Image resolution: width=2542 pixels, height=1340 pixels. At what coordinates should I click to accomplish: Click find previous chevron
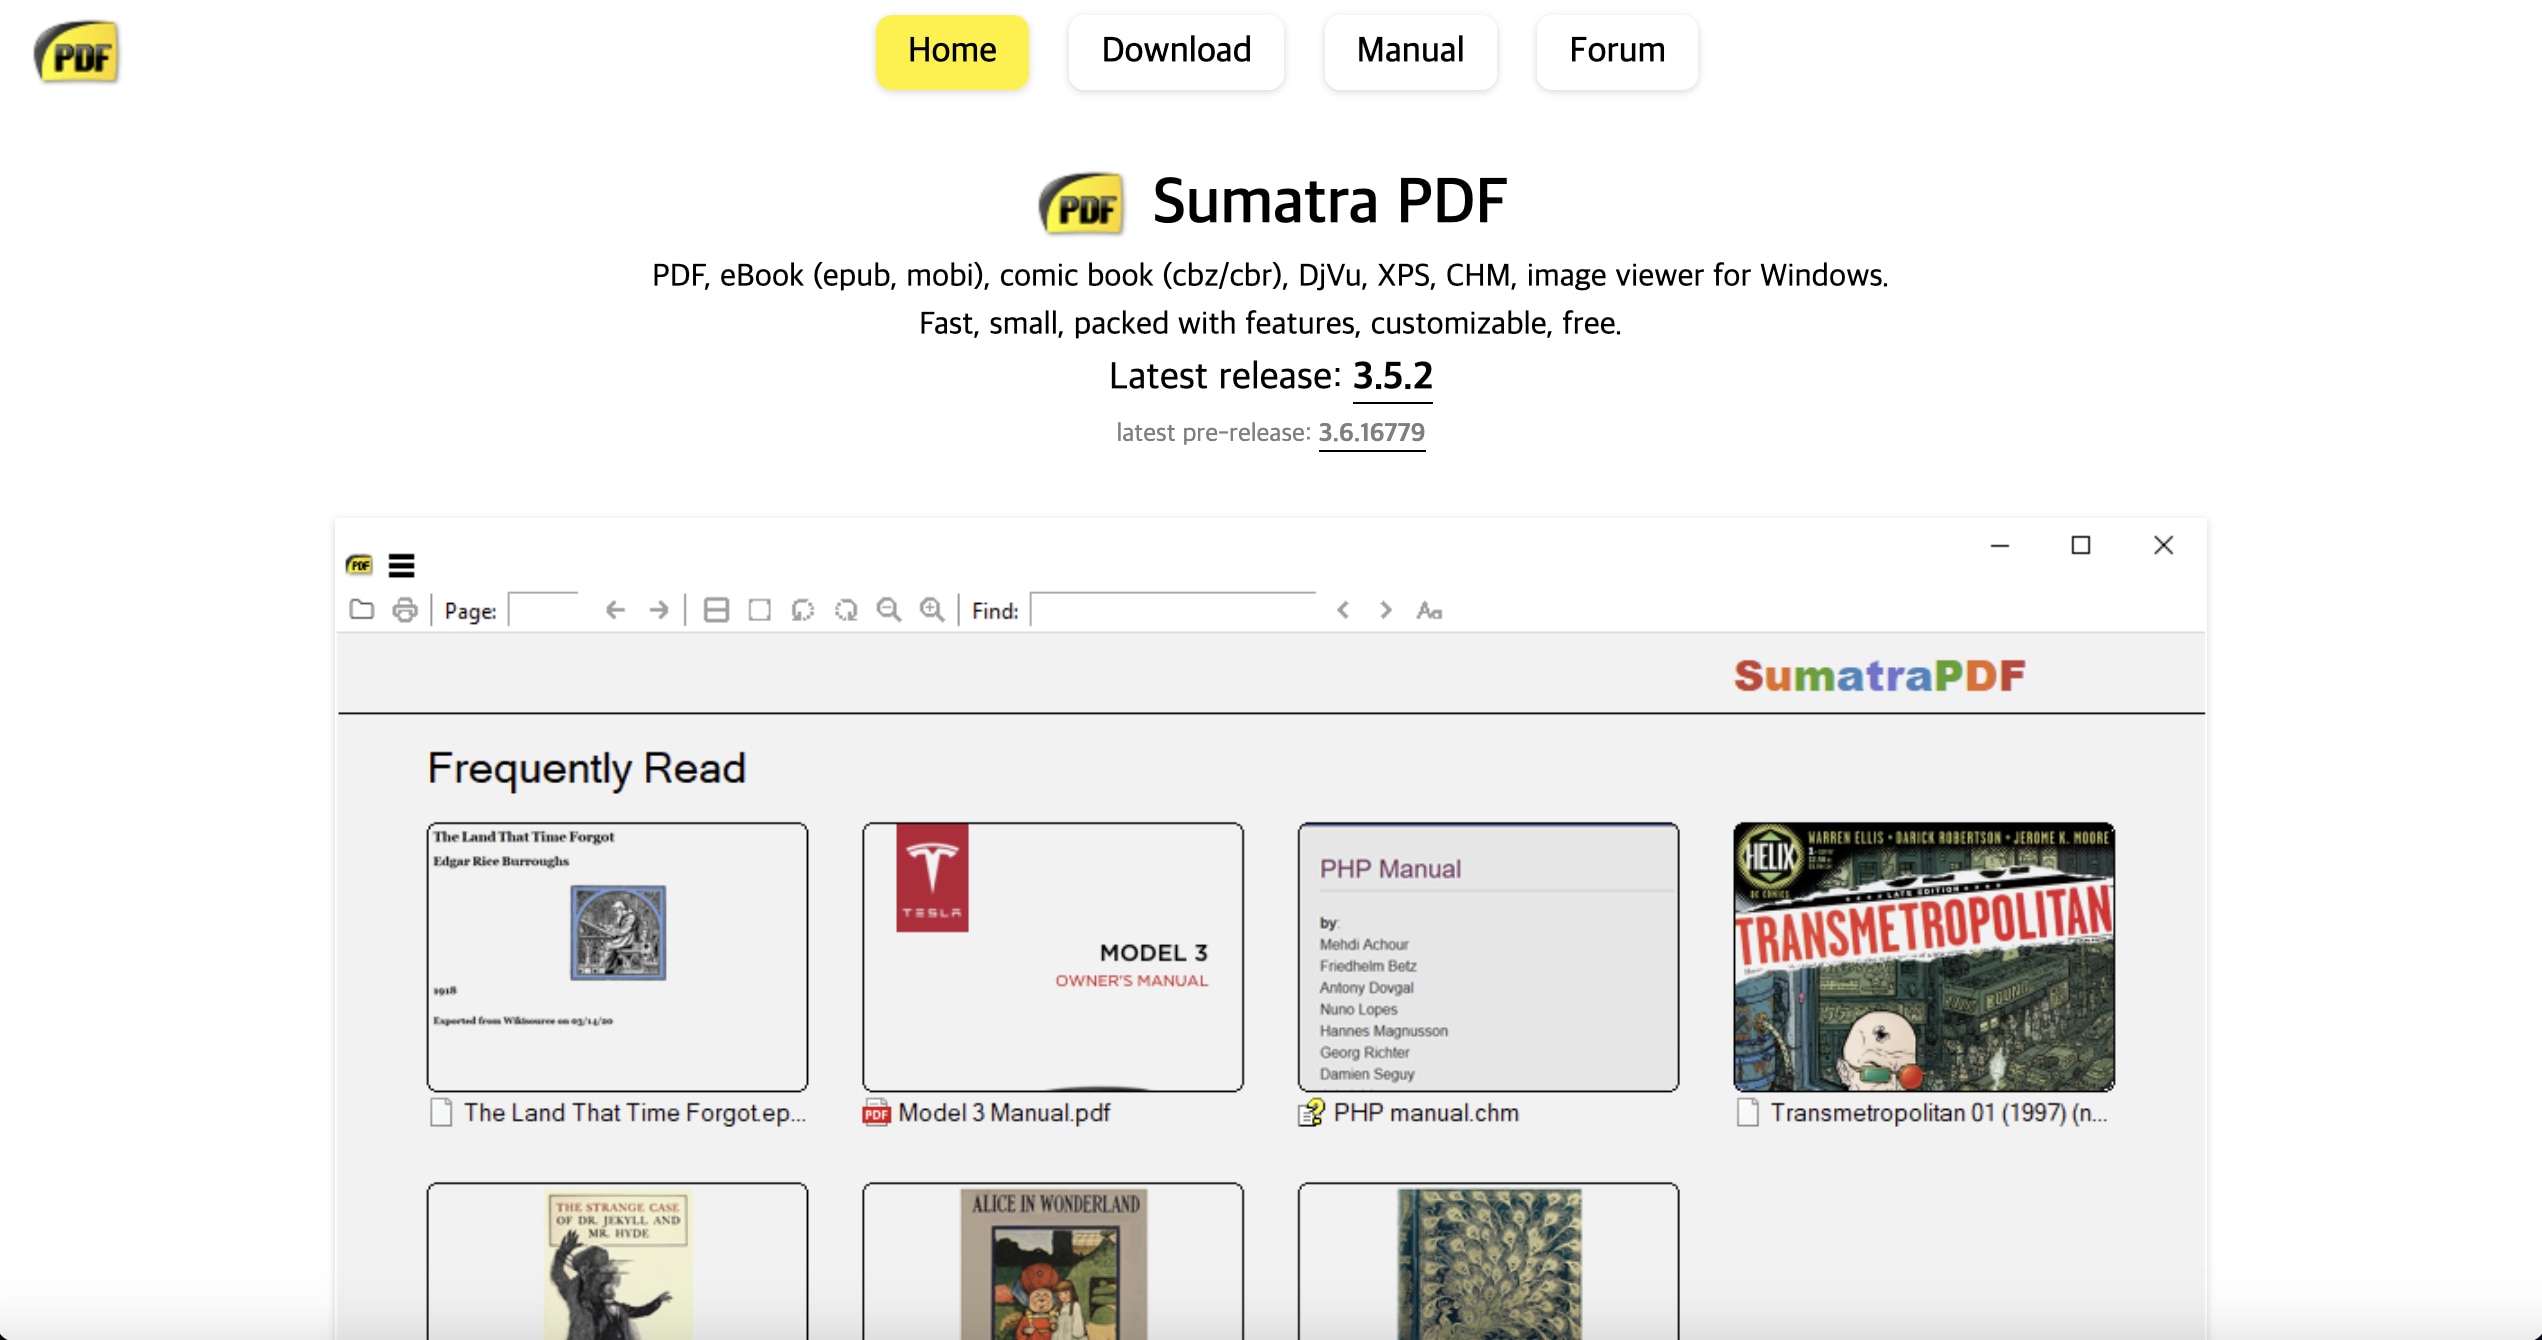pyautogui.click(x=1343, y=610)
